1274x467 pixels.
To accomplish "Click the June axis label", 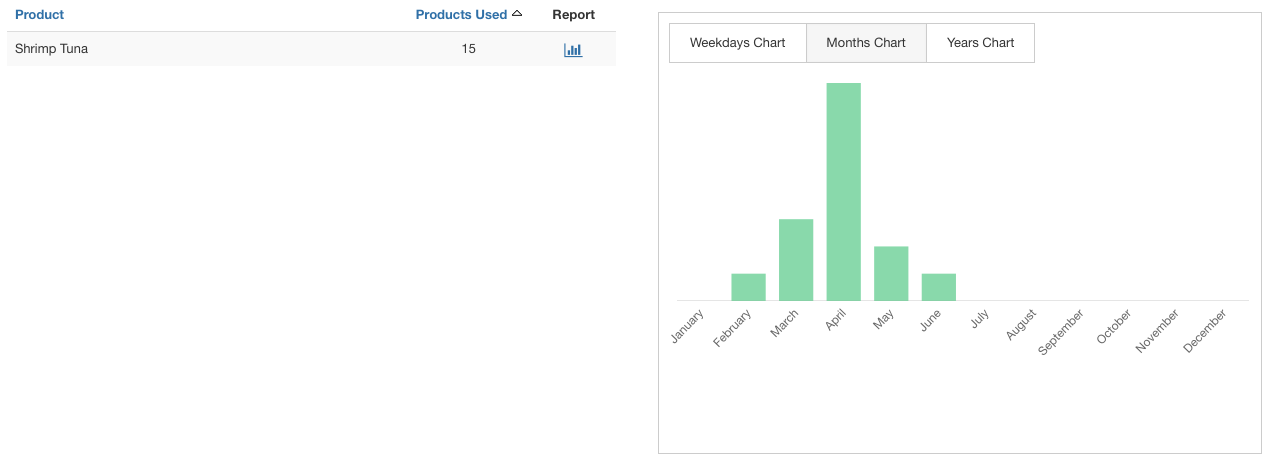I will pos(931,321).
